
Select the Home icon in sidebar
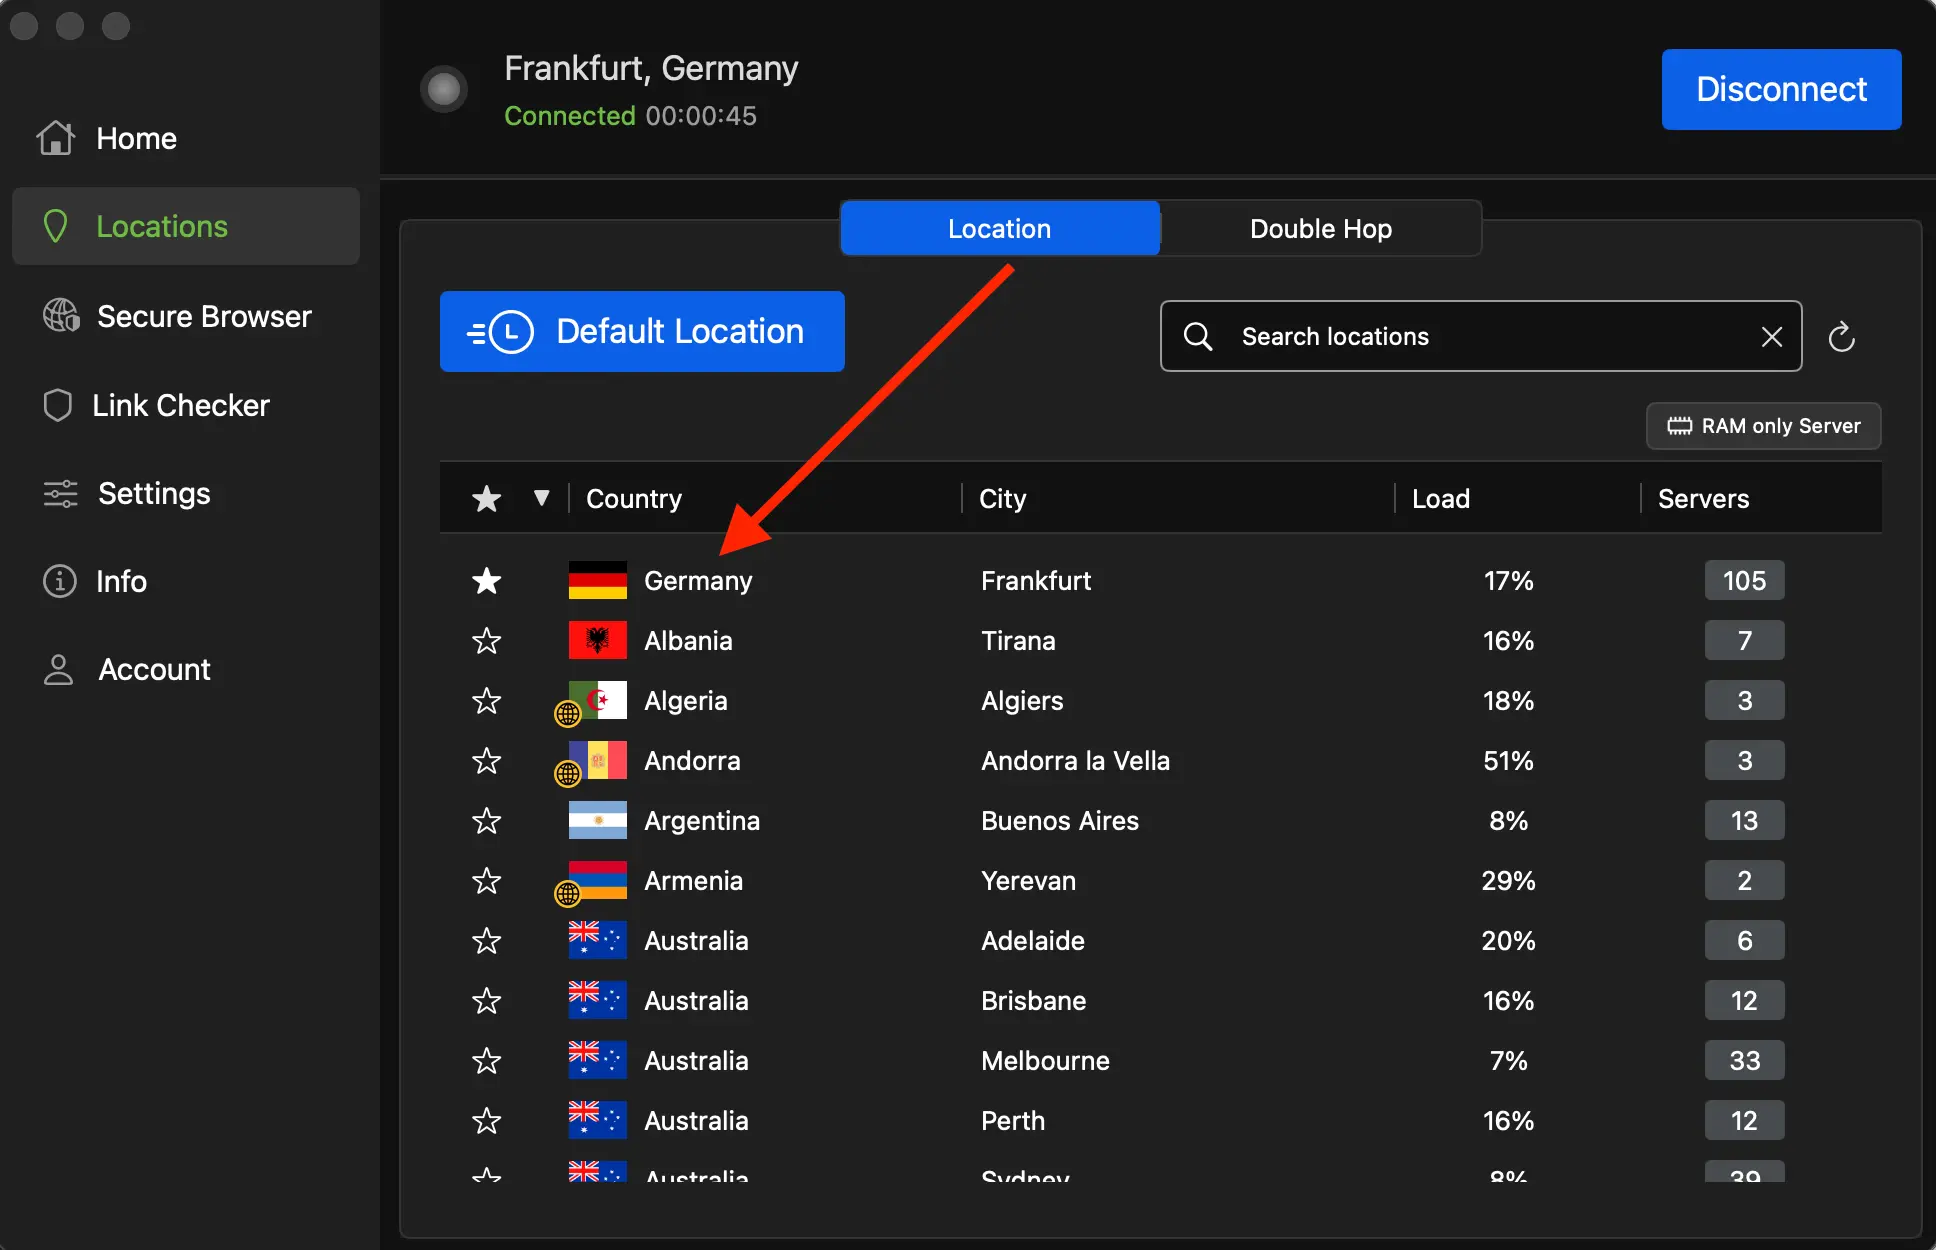point(56,138)
